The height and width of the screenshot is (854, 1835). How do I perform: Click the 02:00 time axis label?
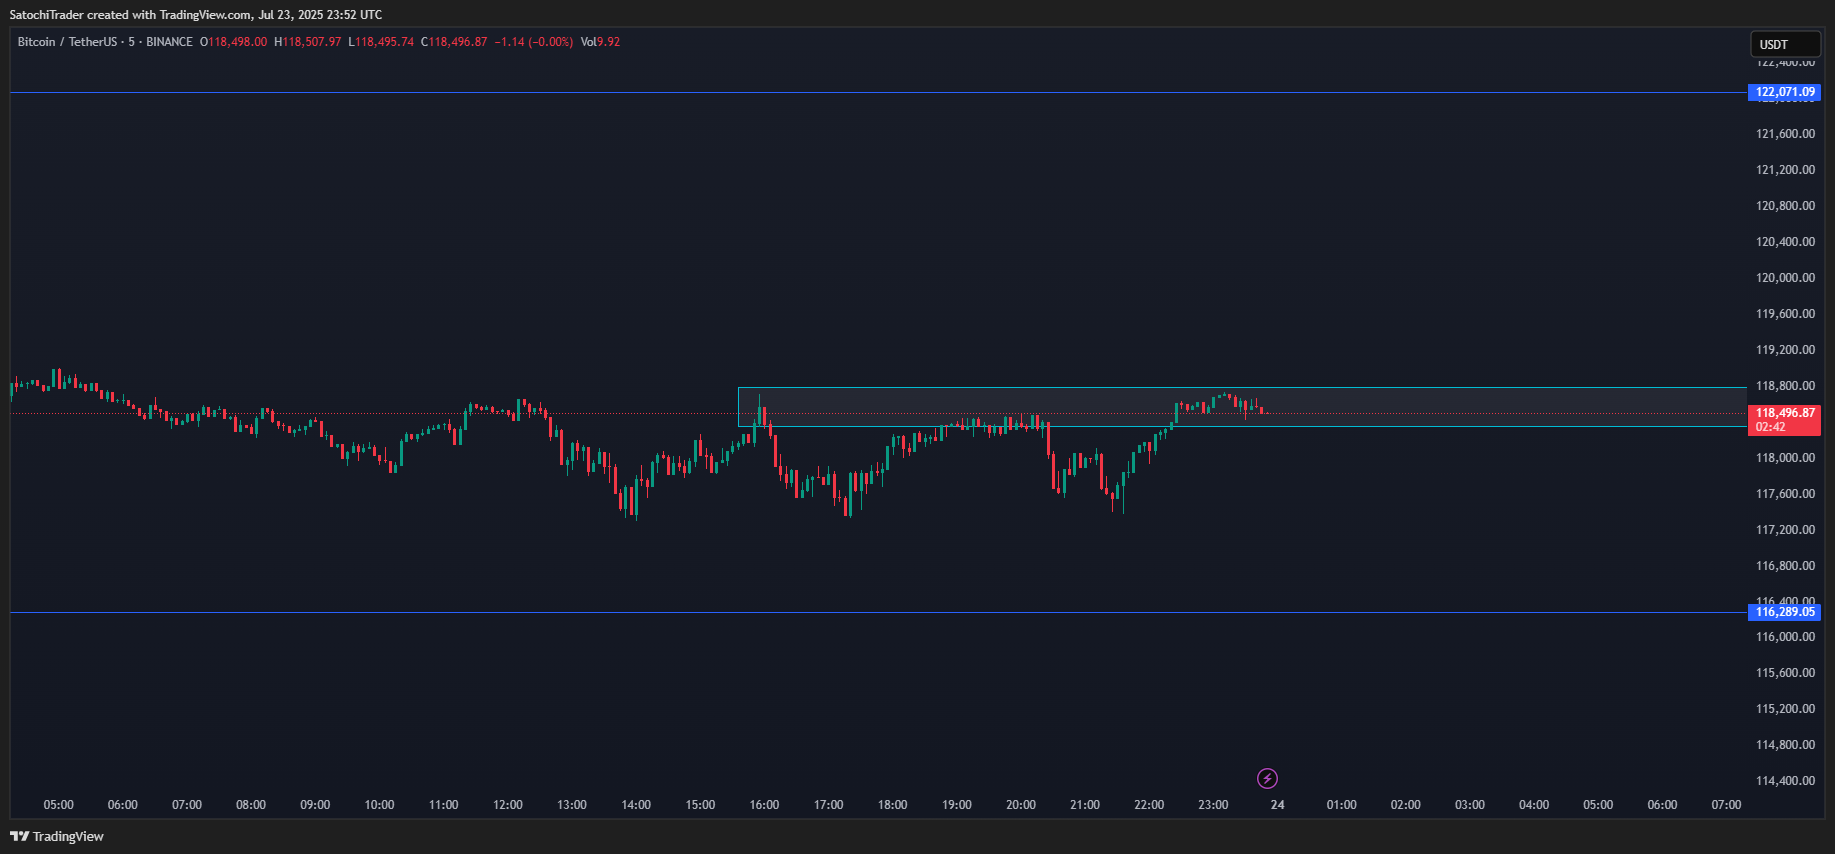coord(1406,805)
